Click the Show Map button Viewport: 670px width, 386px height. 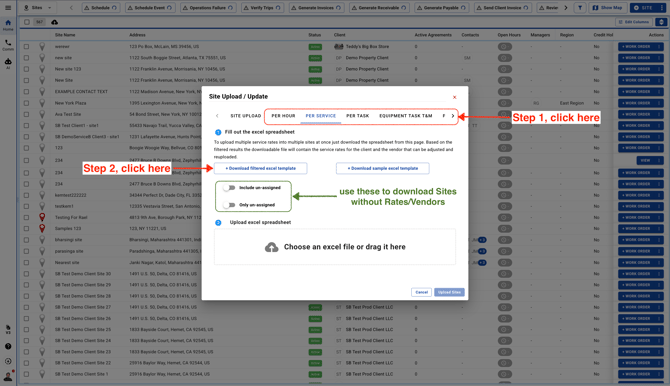[608, 8]
